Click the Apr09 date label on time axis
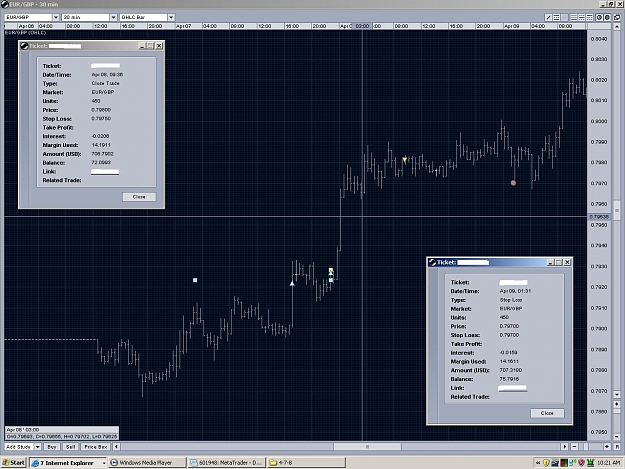 [511, 26]
